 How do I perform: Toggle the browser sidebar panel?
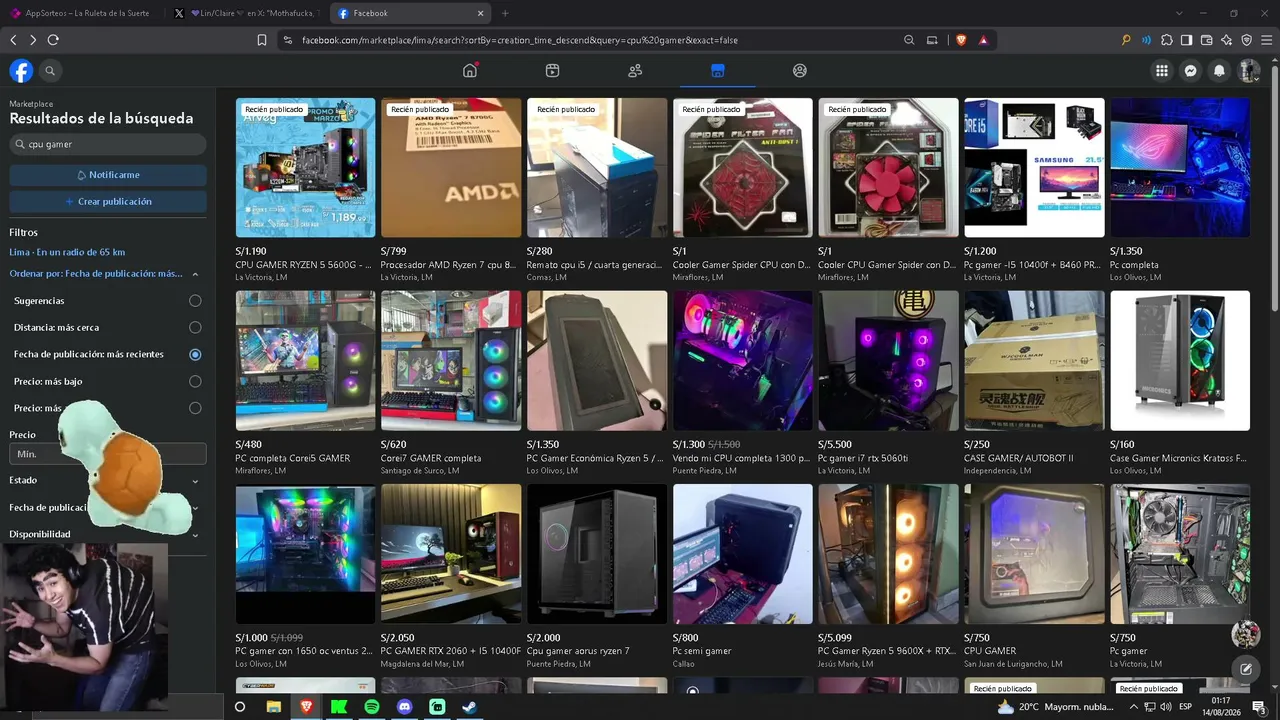tap(1186, 40)
